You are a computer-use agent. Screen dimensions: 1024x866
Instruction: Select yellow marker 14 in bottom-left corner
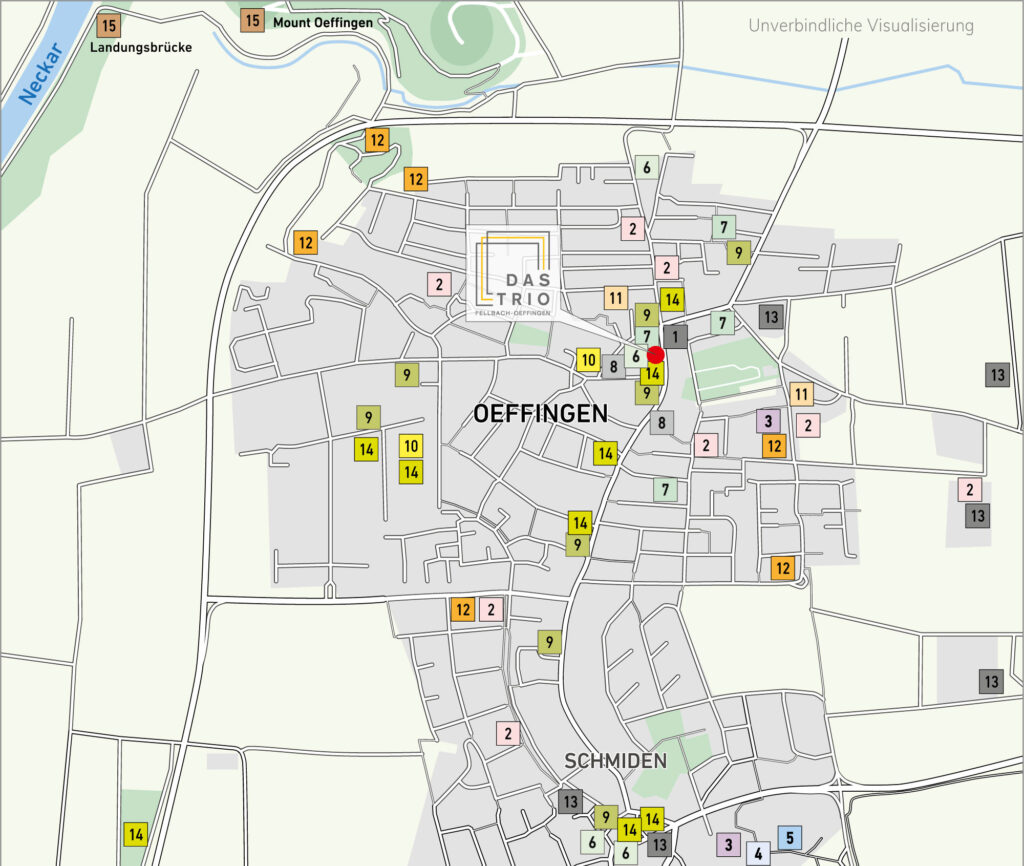click(x=136, y=833)
